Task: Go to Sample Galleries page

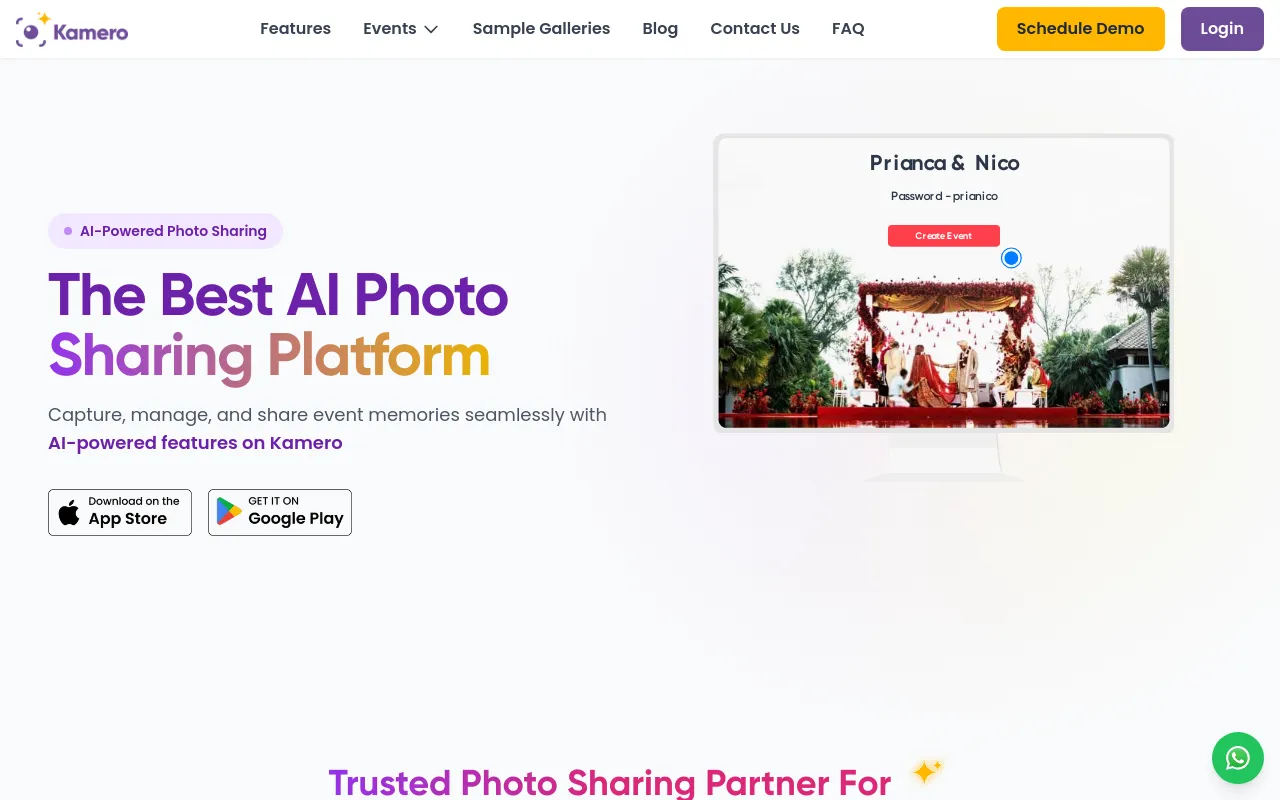Action: pyautogui.click(x=541, y=29)
